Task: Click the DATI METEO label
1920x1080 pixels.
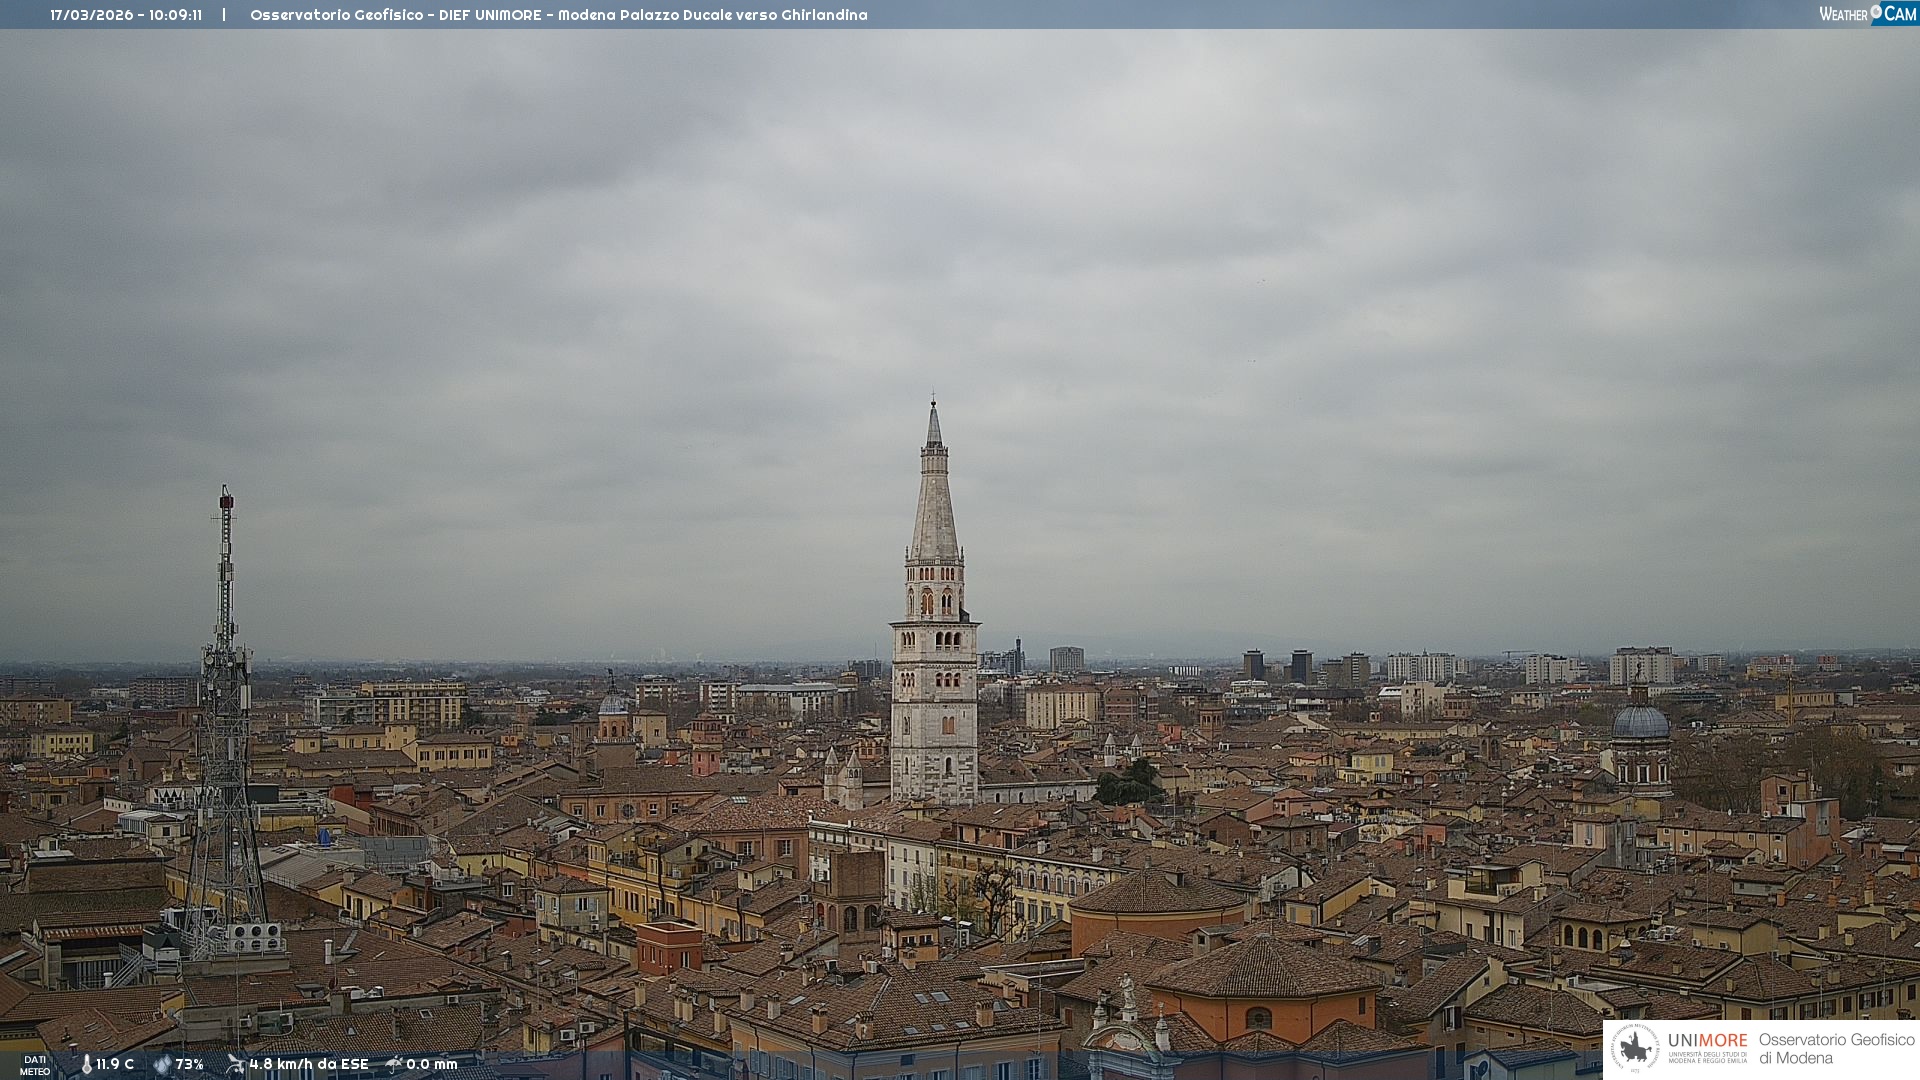Action: point(35,1065)
